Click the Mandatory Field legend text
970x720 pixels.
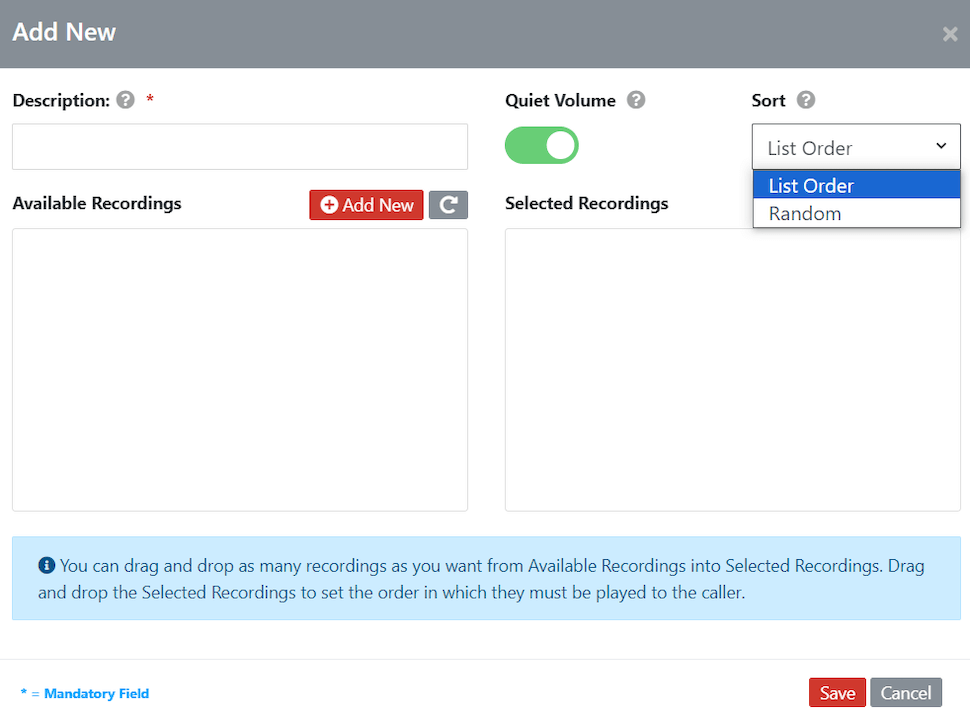[85, 693]
